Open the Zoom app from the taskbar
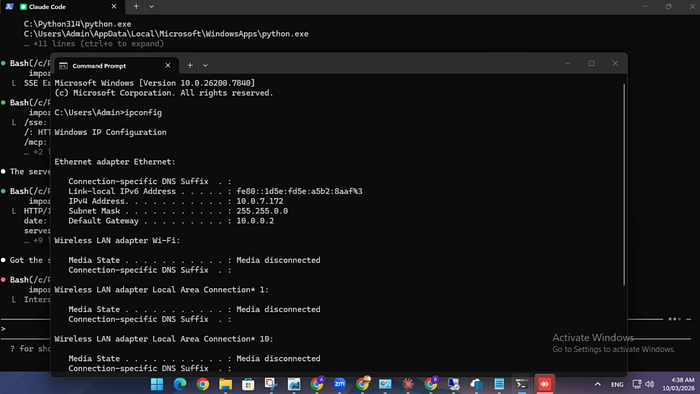Image resolution: width=700 pixels, height=394 pixels. tap(339, 384)
